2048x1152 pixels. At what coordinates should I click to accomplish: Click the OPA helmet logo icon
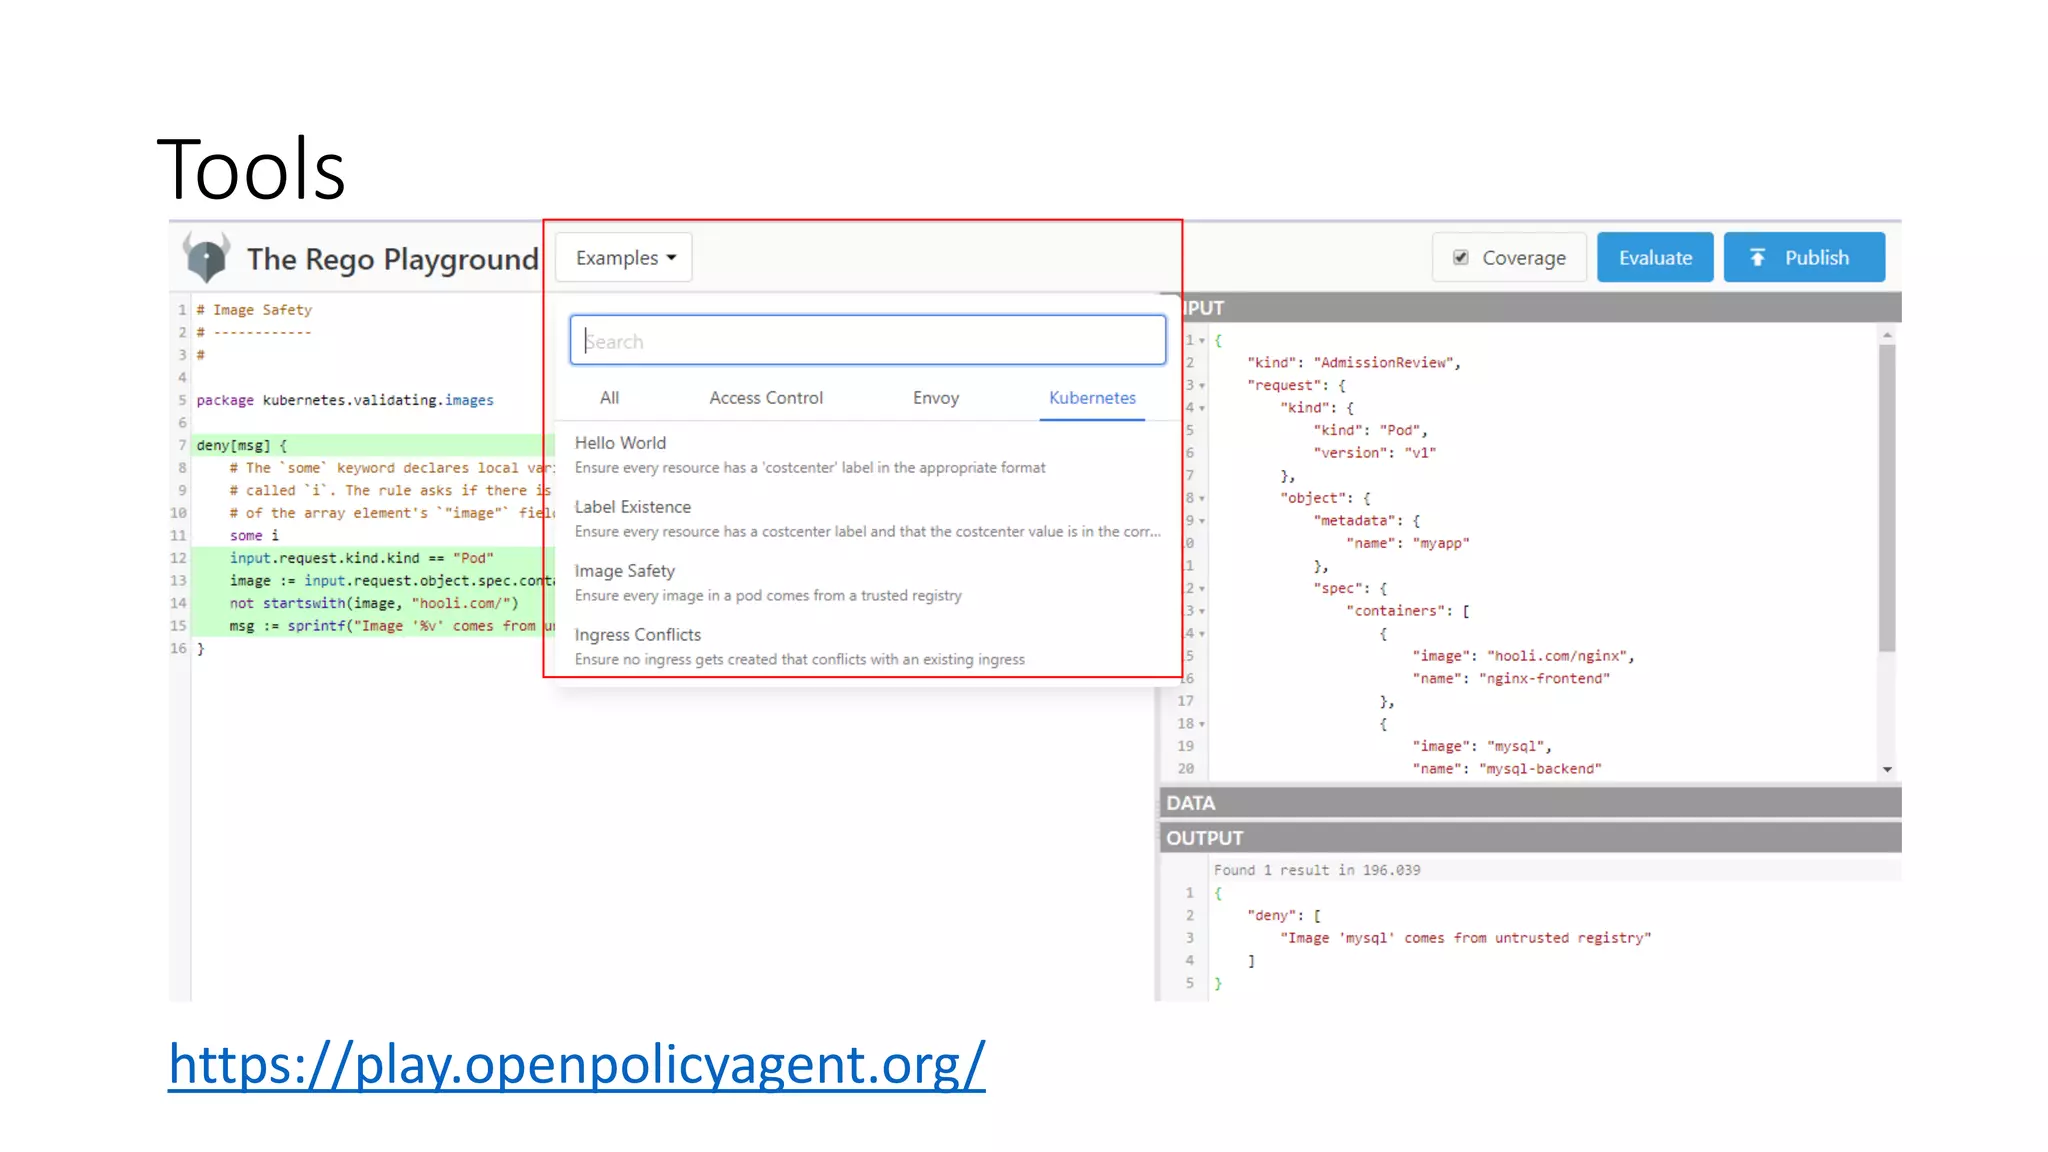coord(207,258)
